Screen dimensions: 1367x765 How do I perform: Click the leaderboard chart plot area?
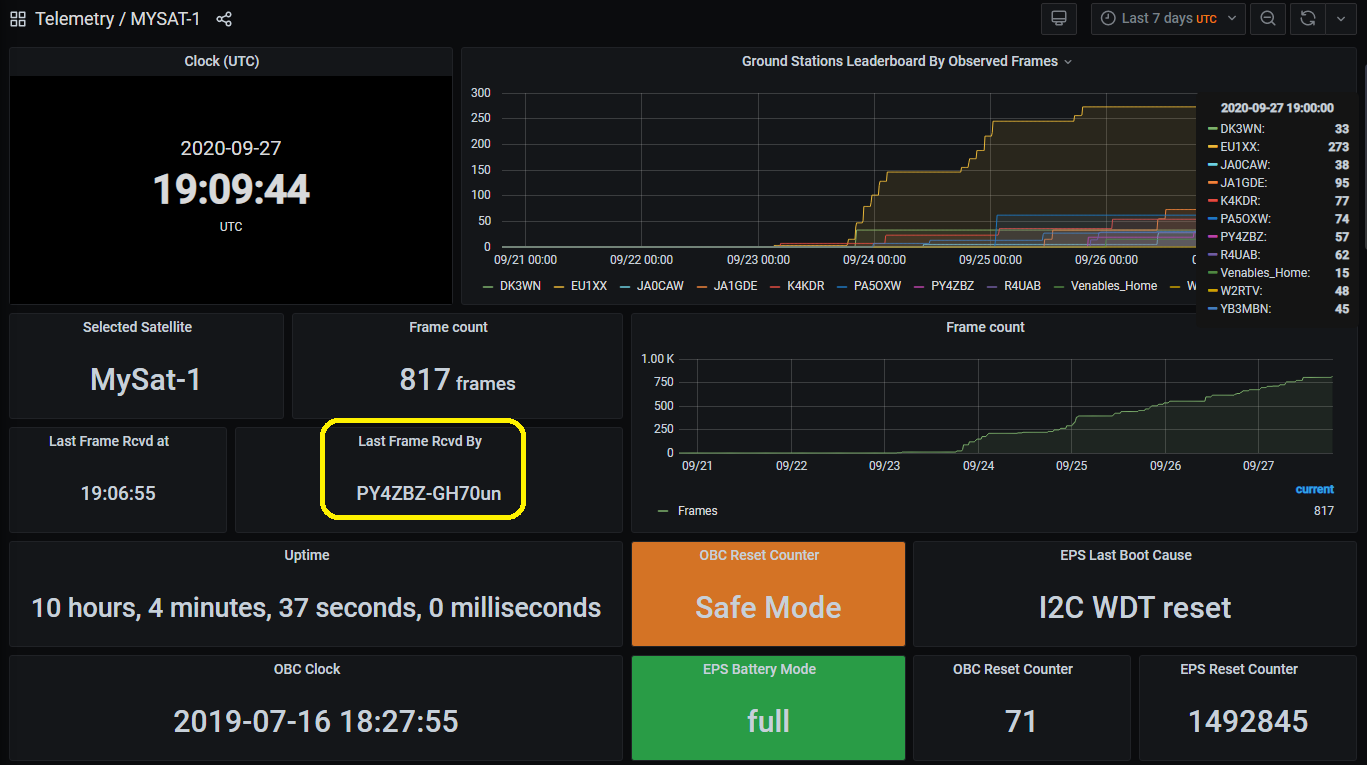click(848, 170)
